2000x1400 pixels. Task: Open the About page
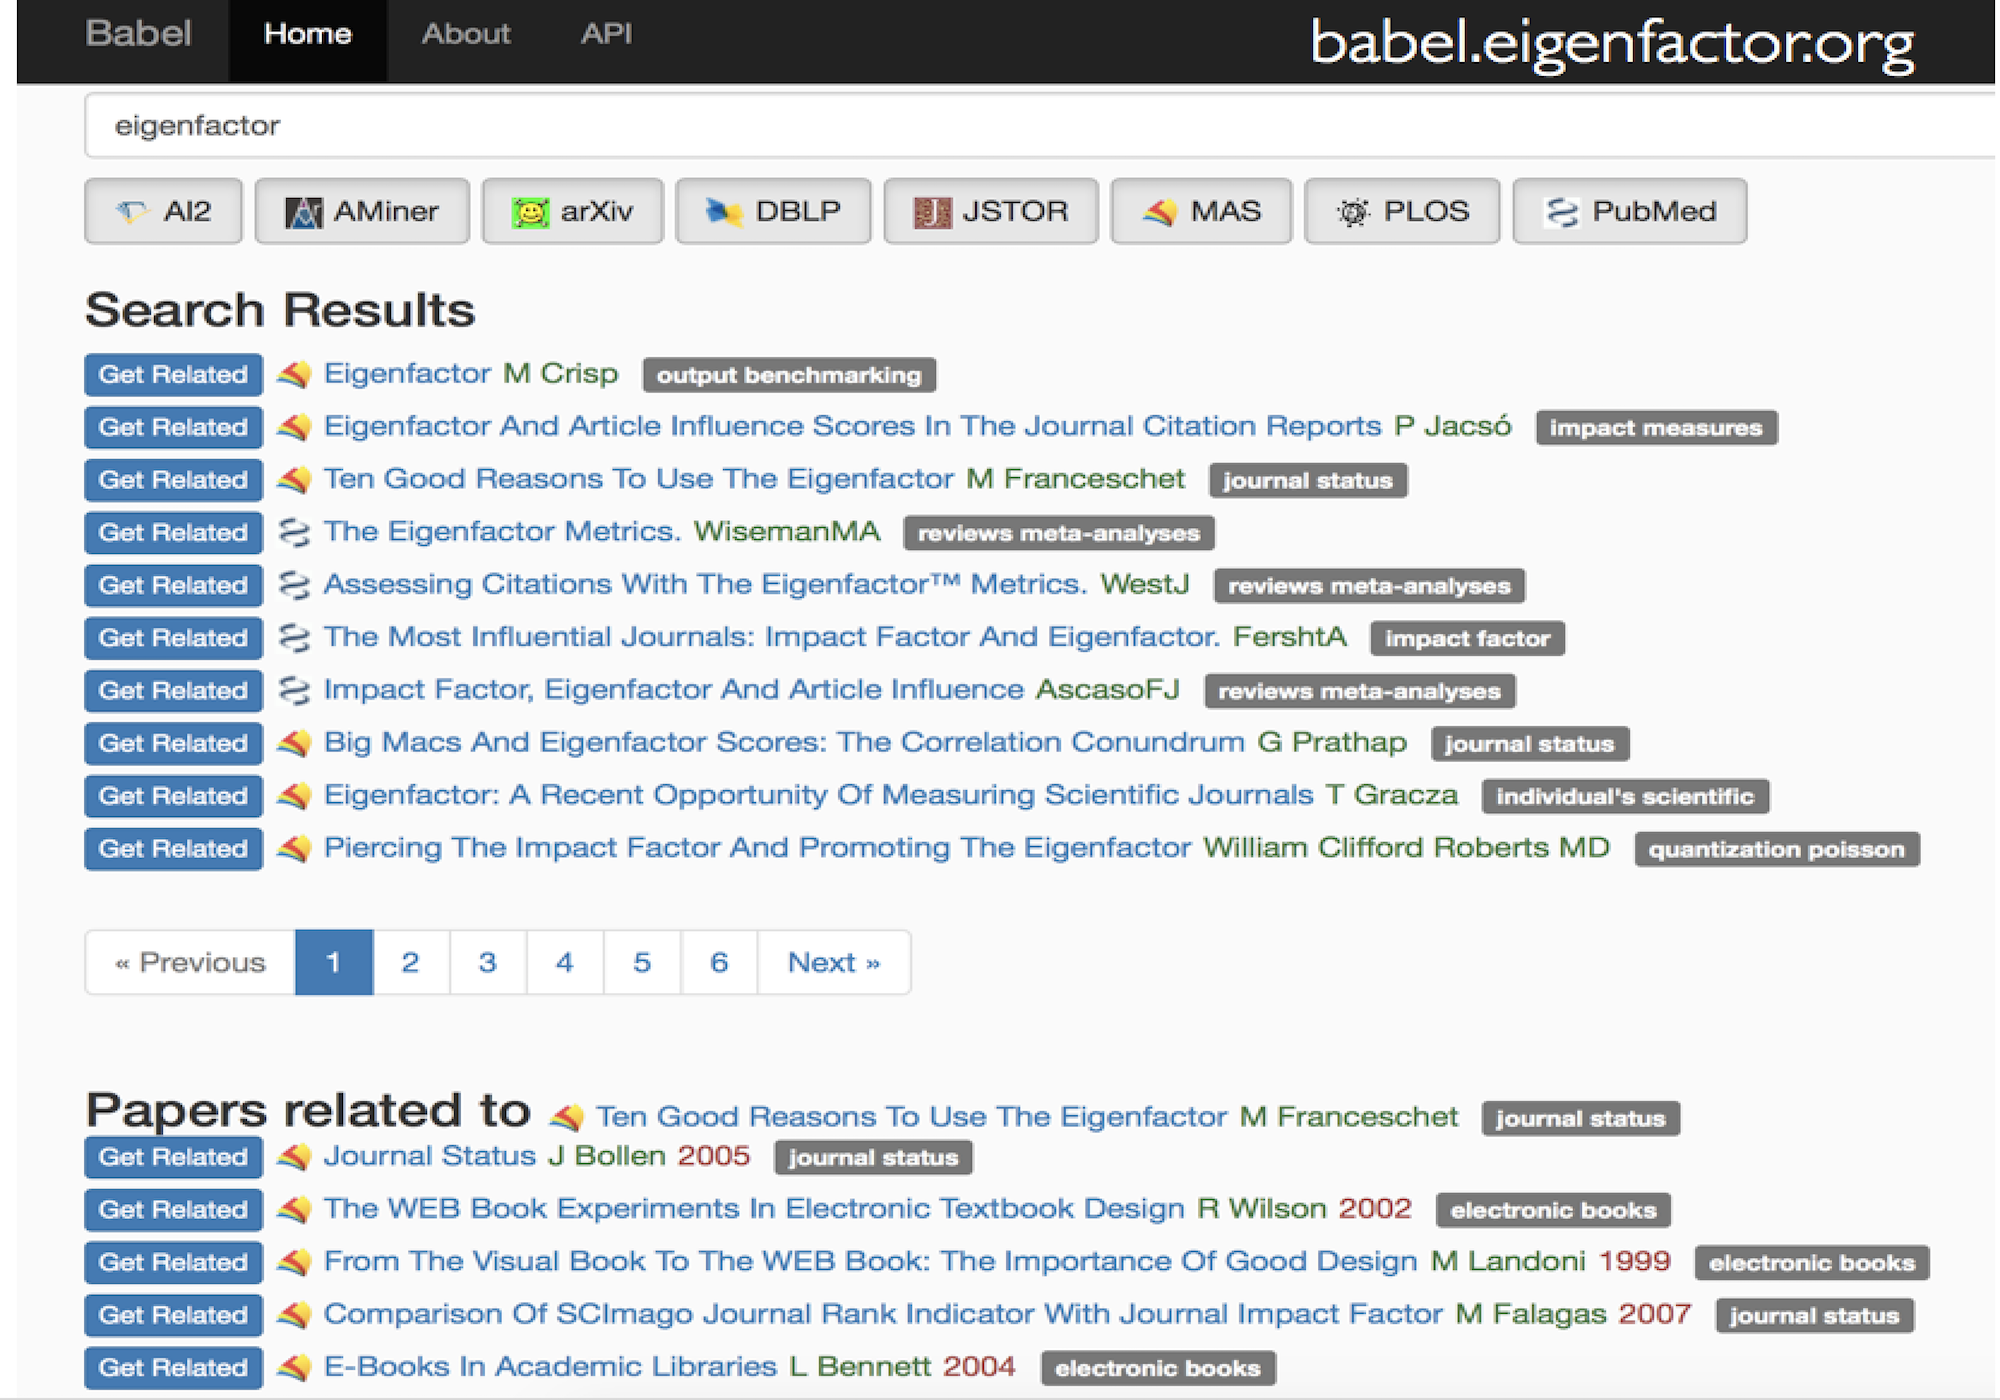coord(466,34)
